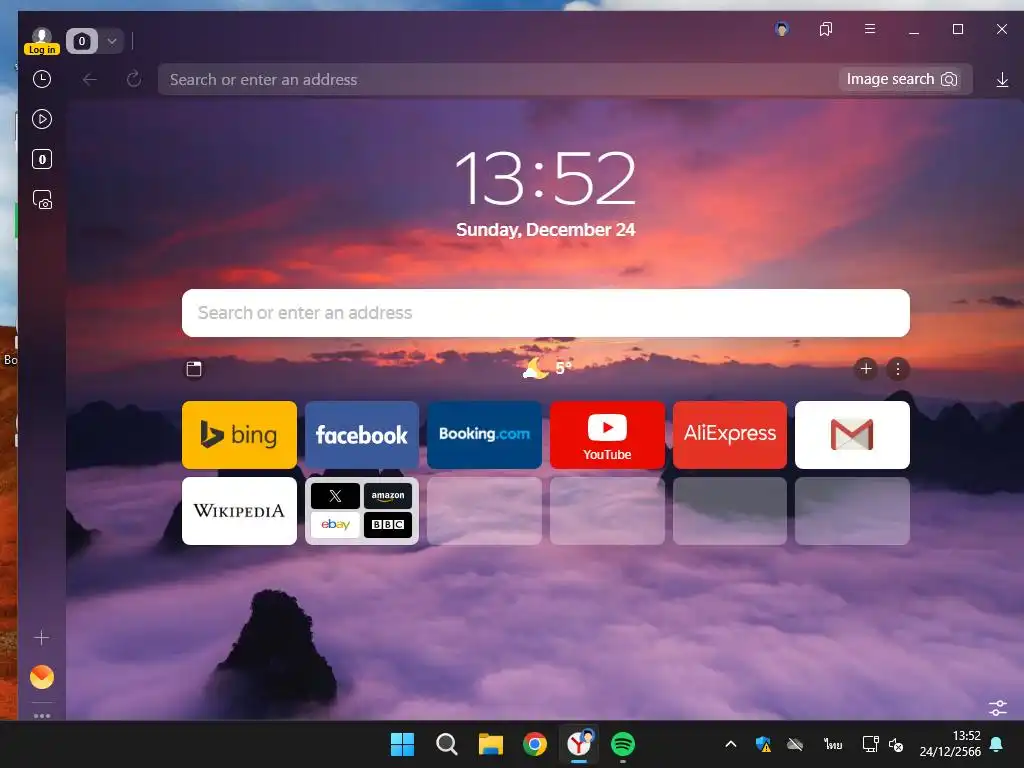
Task: Go back with the back arrow
Action: [x=90, y=80]
